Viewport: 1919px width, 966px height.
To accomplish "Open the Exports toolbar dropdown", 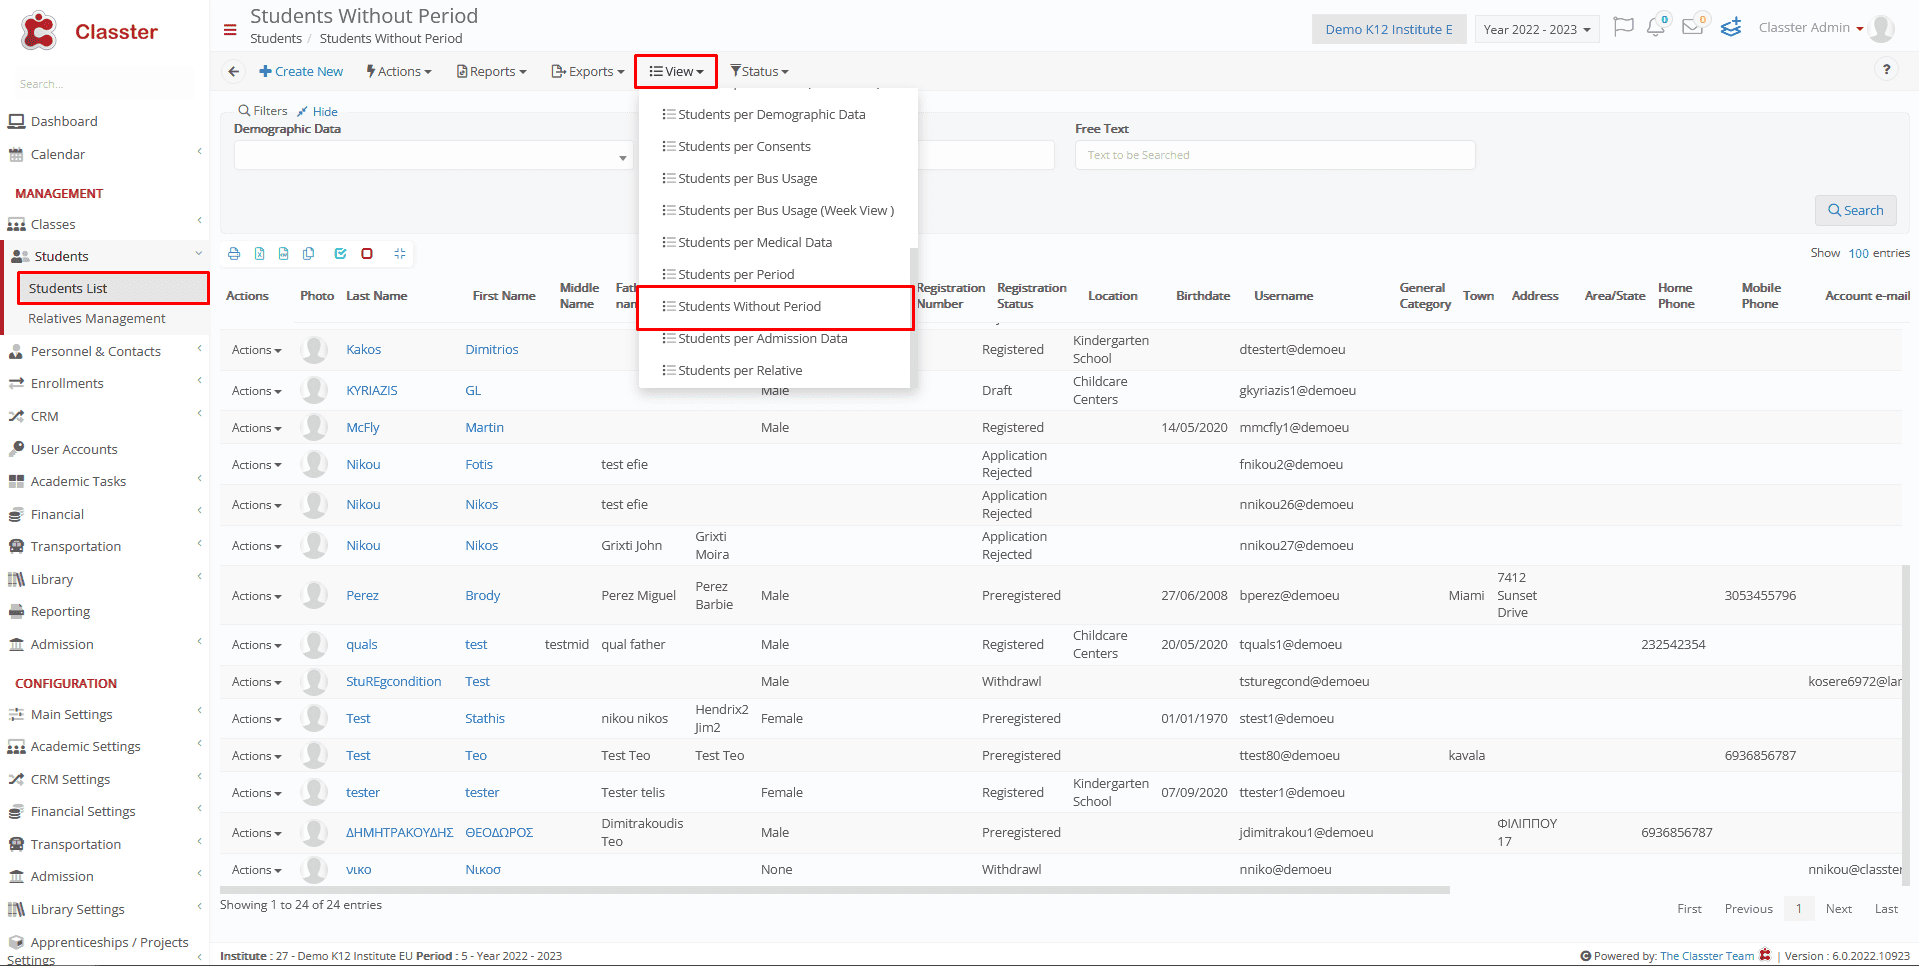I will (x=588, y=71).
